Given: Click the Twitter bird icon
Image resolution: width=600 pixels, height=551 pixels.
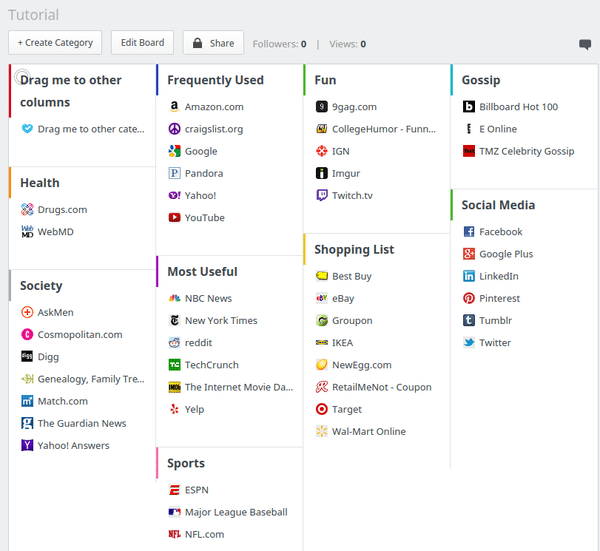Looking at the screenshot, I should [x=469, y=342].
